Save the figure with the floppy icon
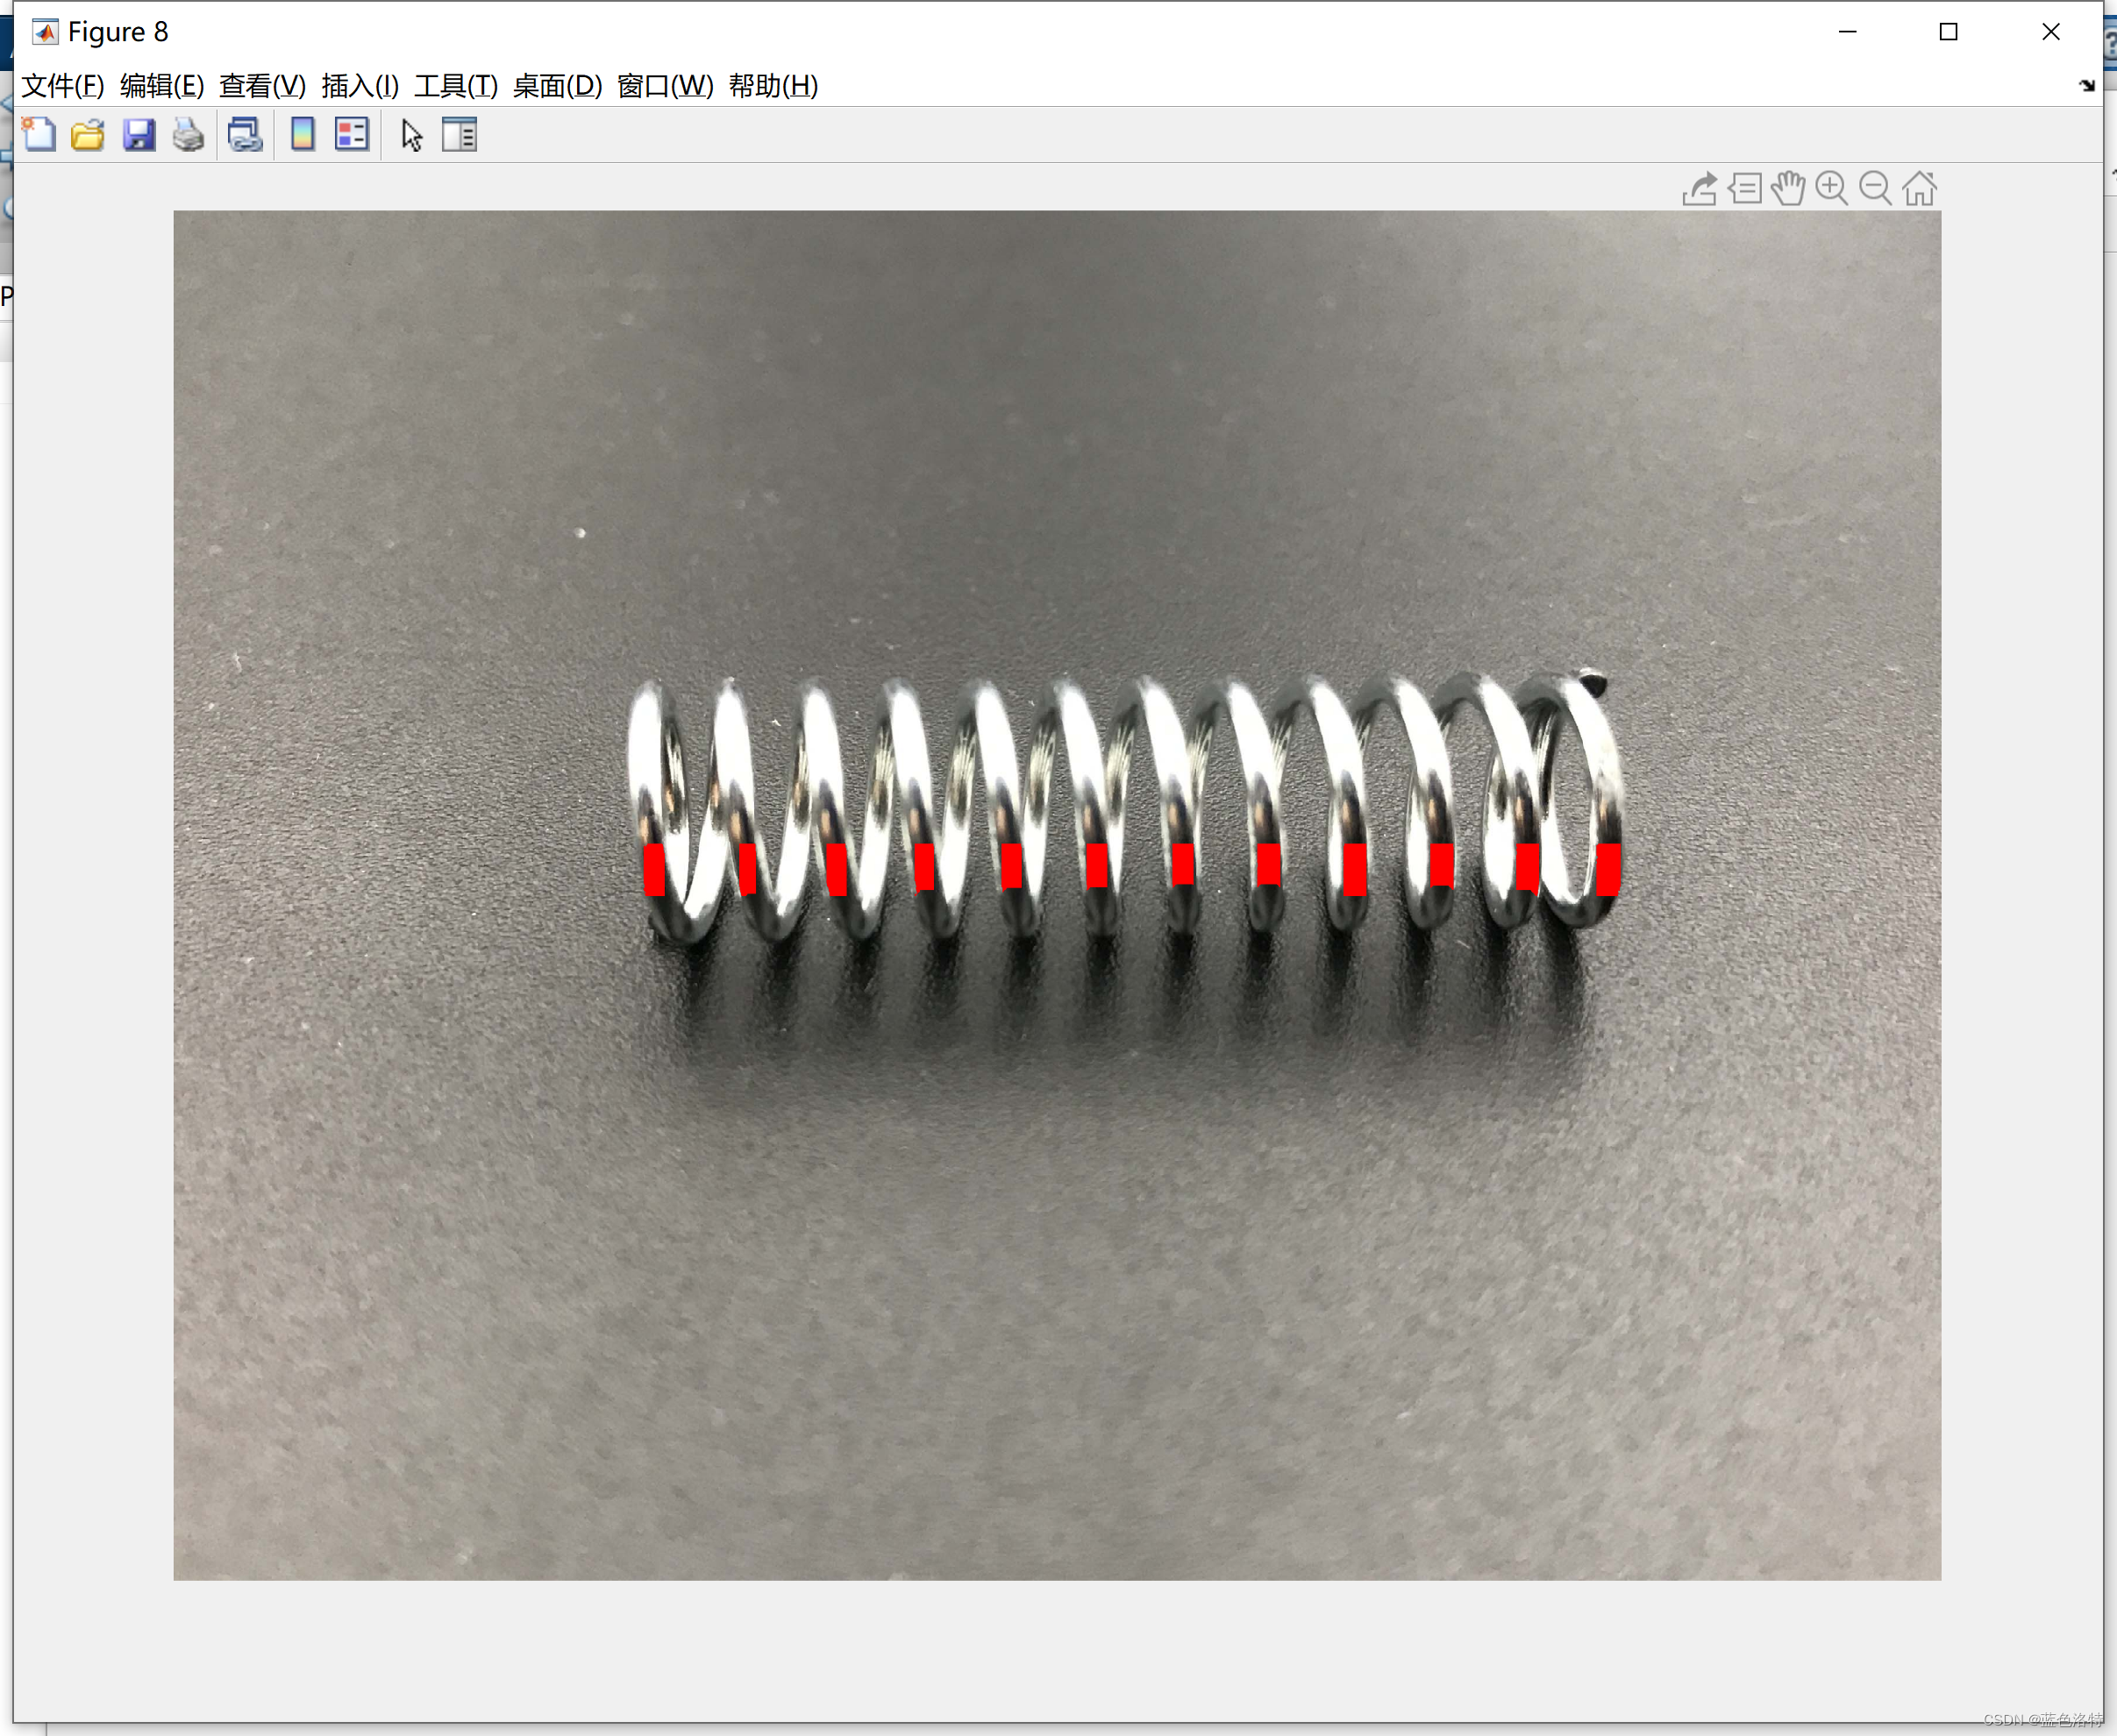Screen dimensions: 2117x1736 [x=139, y=134]
